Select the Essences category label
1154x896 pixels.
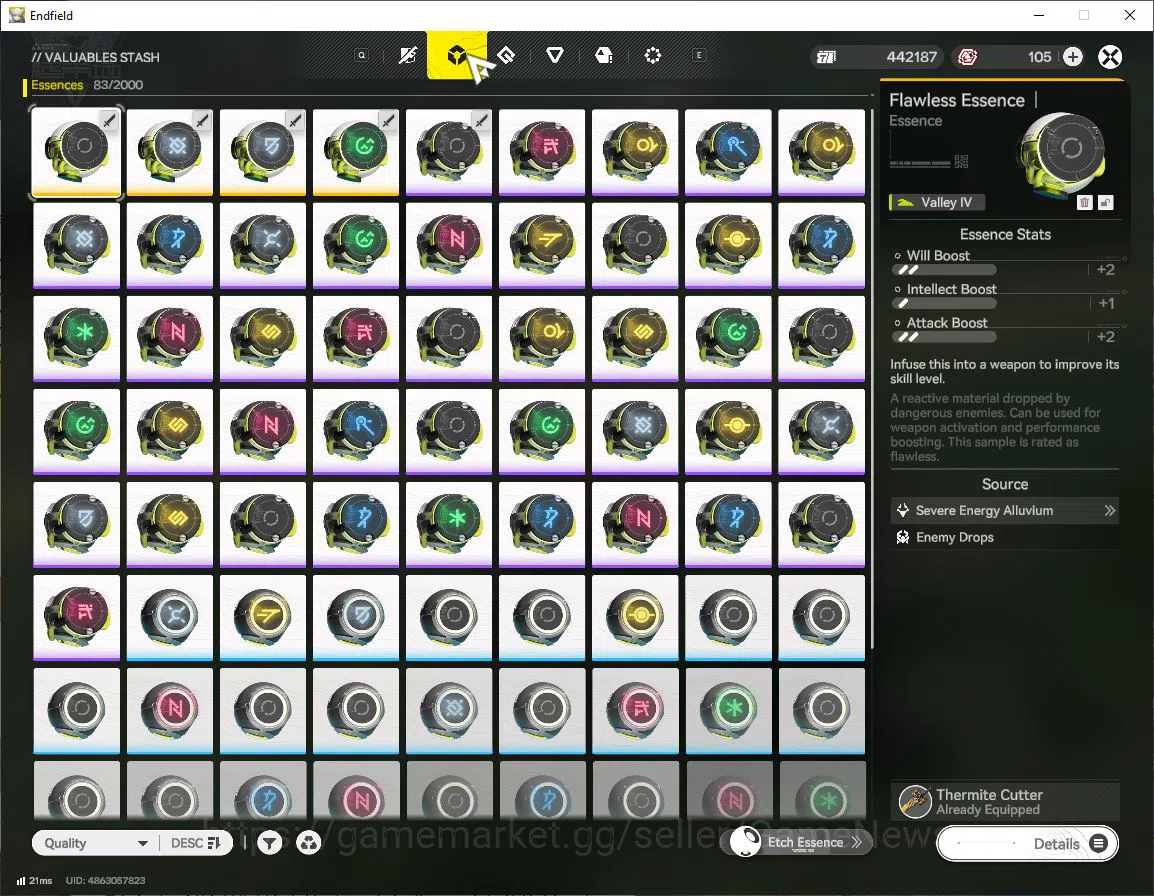[57, 85]
